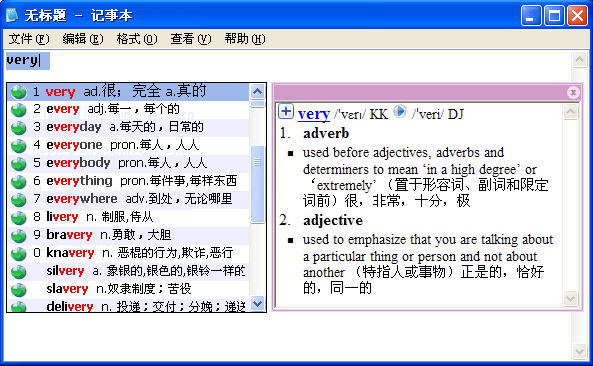Select suggestion 'everyday a.每天的'
The width and height of the screenshot is (593, 366).
click(128, 128)
